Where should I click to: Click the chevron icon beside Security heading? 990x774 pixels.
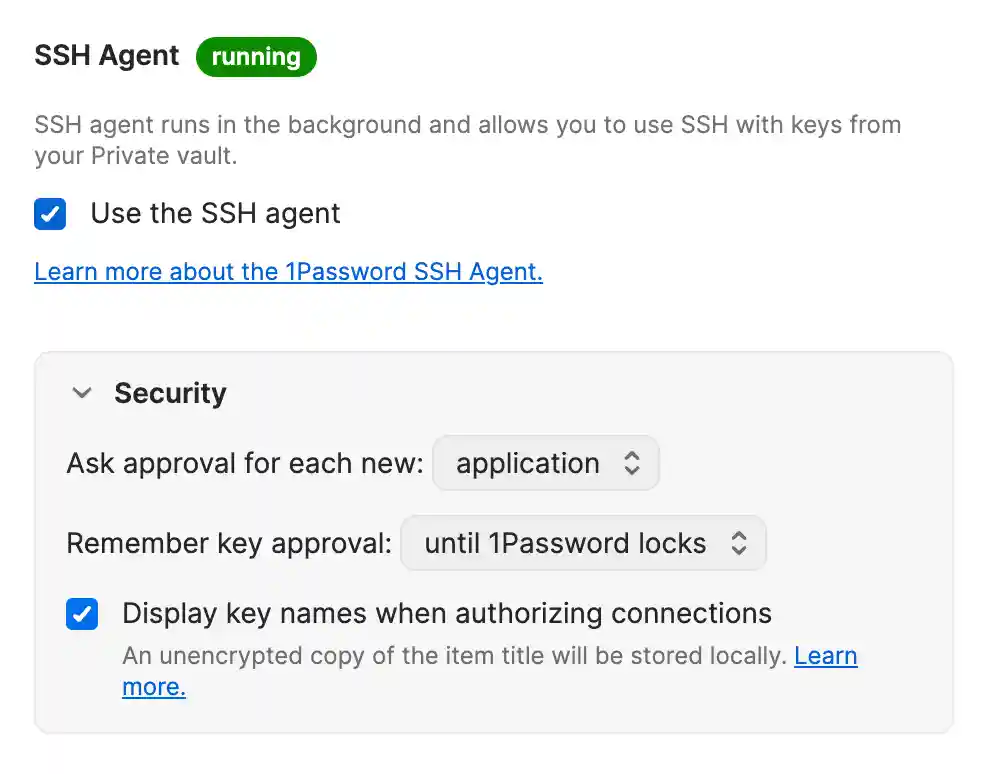81,393
